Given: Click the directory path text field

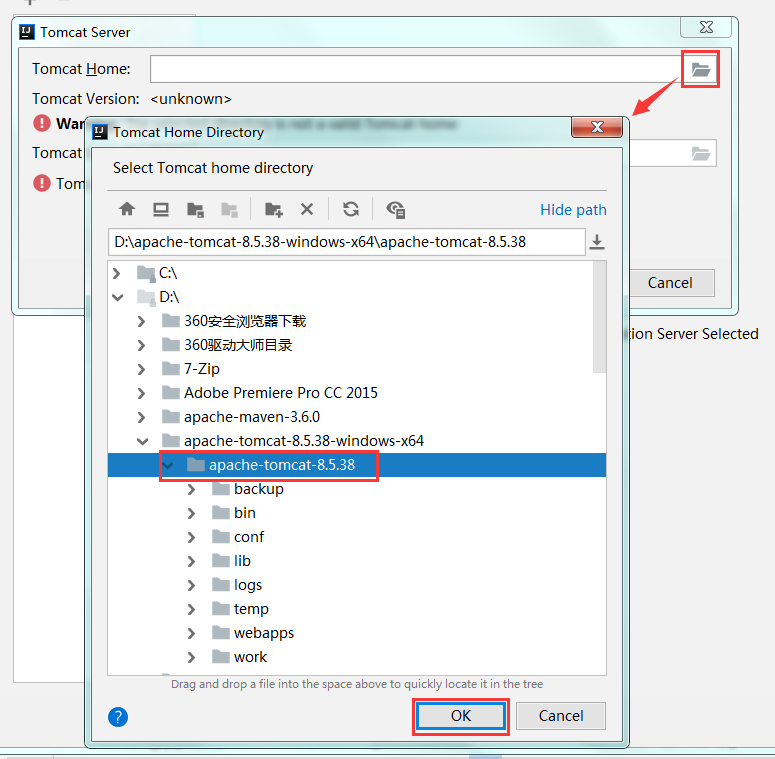Looking at the screenshot, I should click(x=346, y=242).
